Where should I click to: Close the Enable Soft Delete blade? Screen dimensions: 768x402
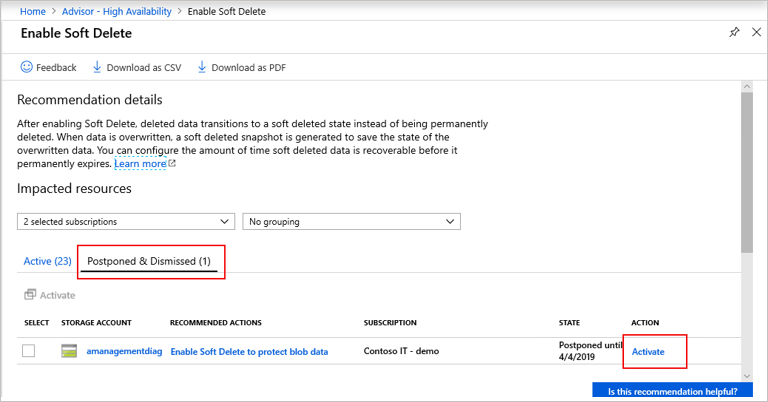[x=754, y=33]
